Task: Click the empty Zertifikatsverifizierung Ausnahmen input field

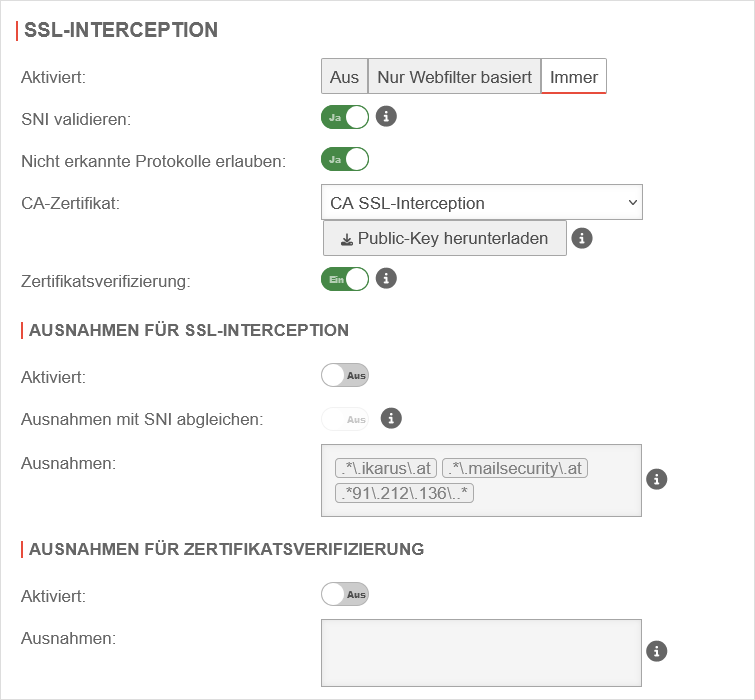Action: pos(481,652)
